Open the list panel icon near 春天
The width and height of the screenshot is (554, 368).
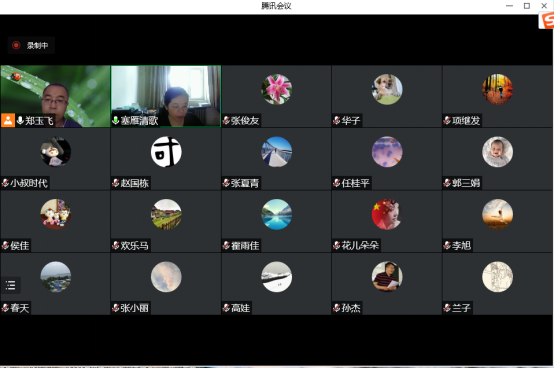point(10,285)
